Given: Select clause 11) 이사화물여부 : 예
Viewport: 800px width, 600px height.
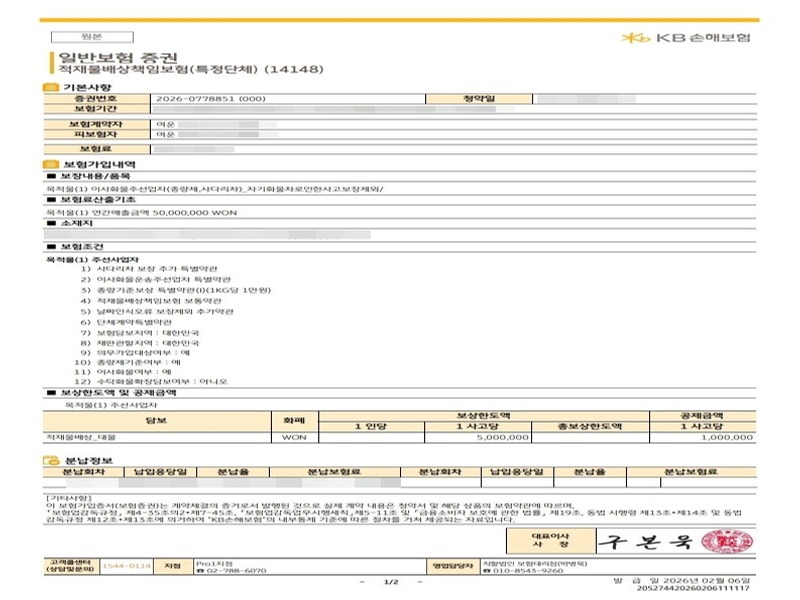Looking at the screenshot, I should pyautogui.click(x=123, y=372).
